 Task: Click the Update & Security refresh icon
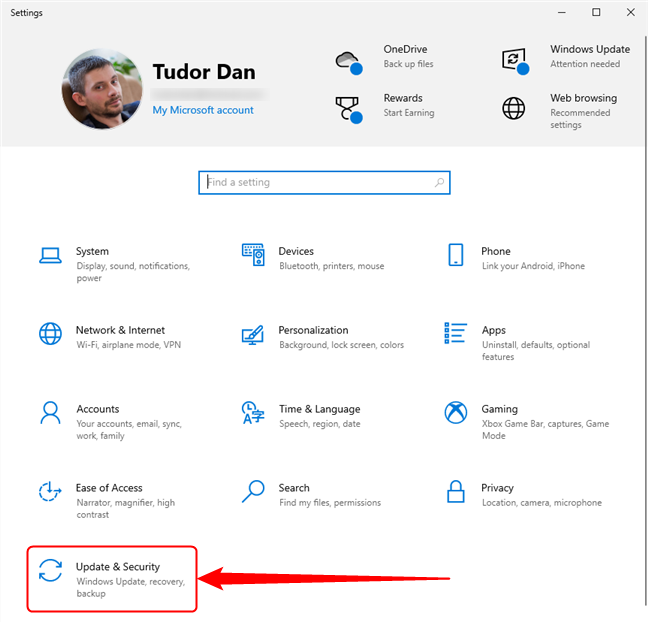(x=50, y=570)
